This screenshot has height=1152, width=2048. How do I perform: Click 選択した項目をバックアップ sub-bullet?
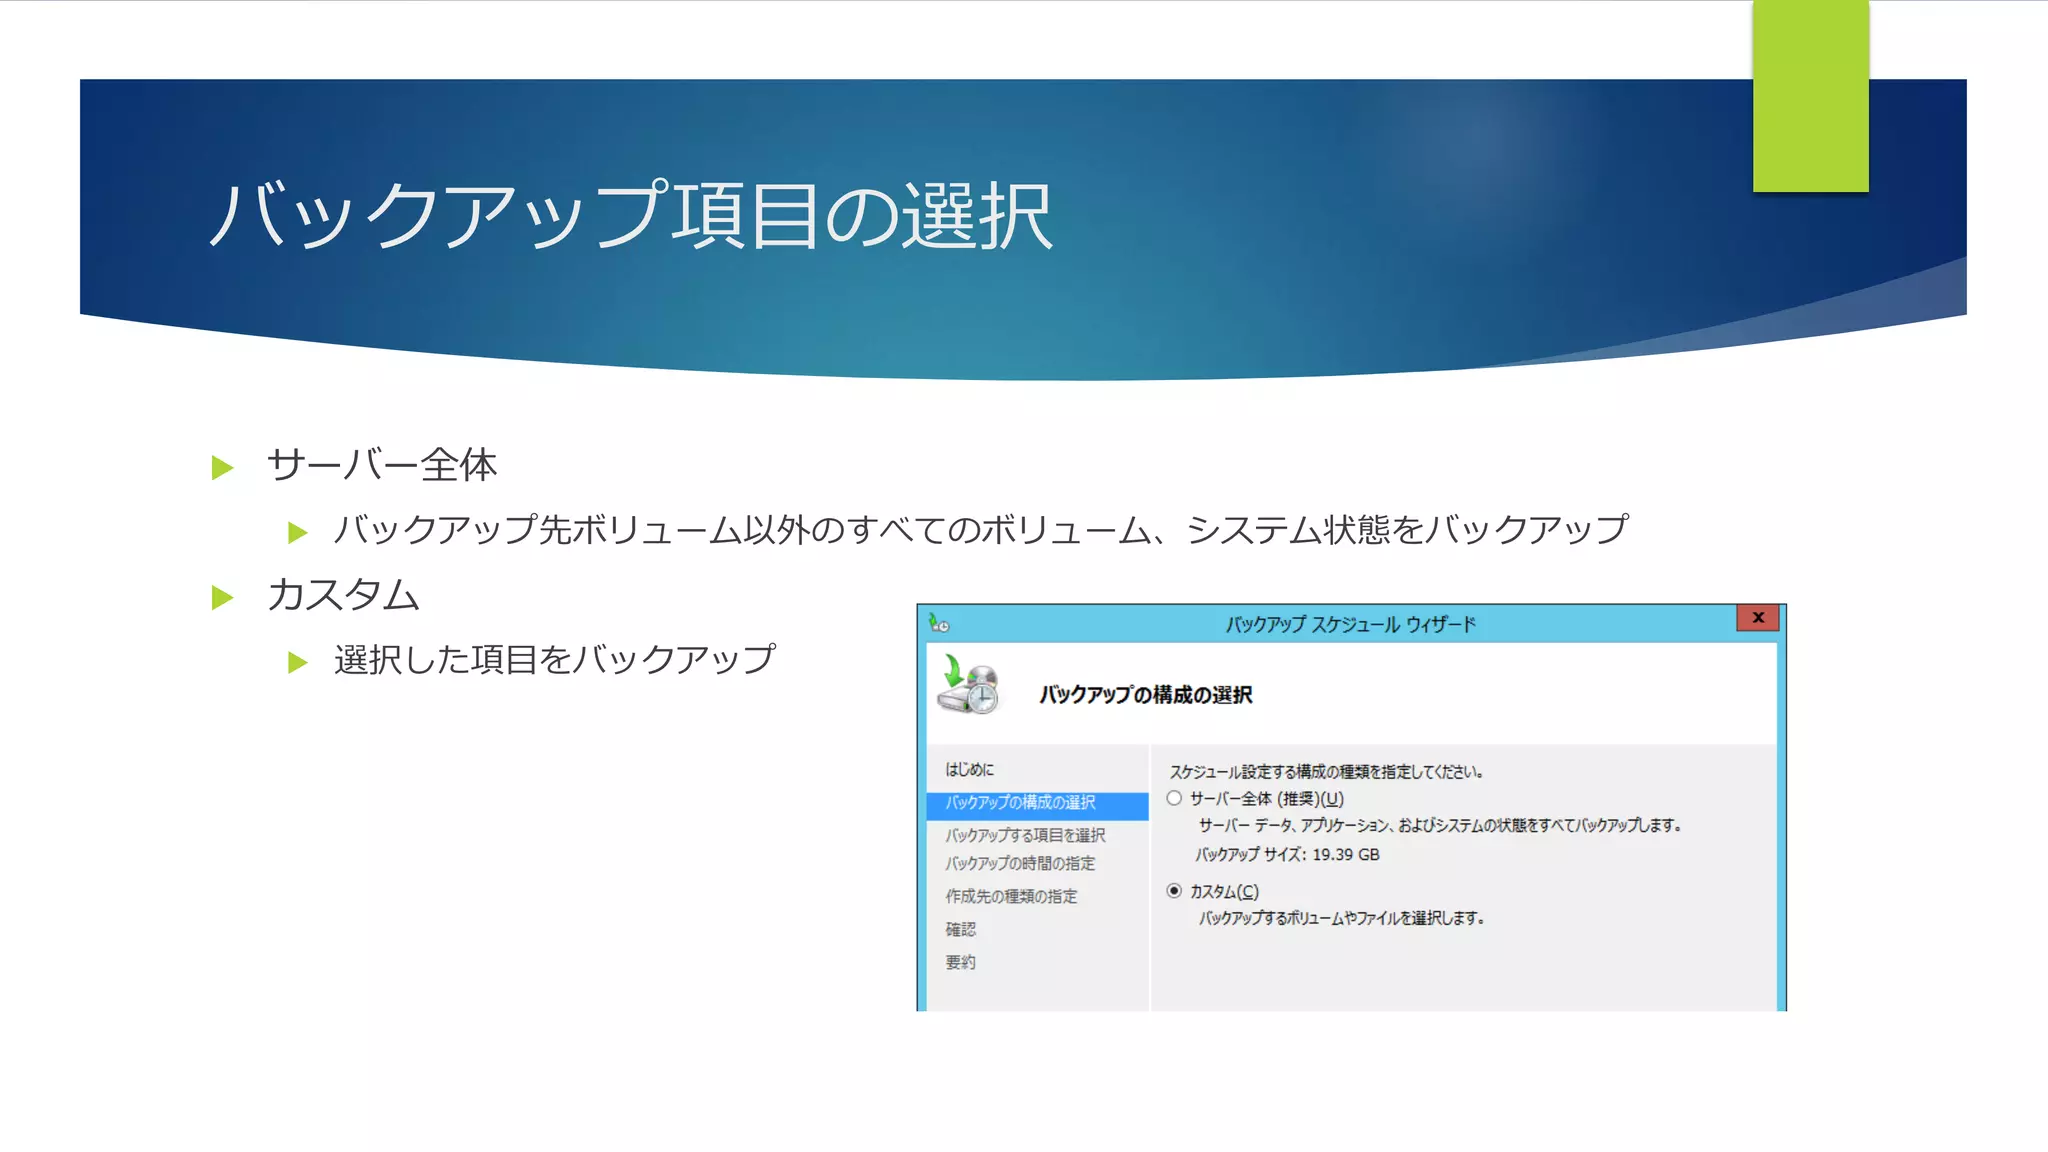pyautogui.click(x=555, y=659)
